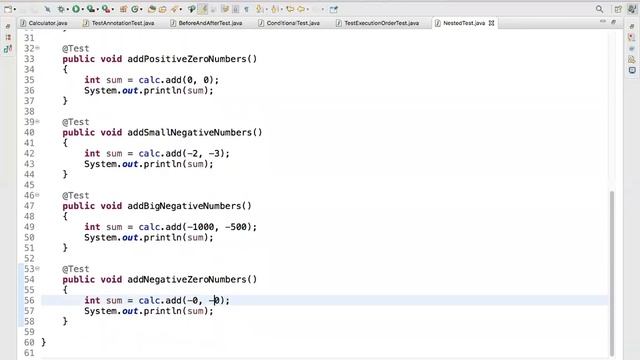
Task: Open third view icon in right trim
Action: pos(632,49)
